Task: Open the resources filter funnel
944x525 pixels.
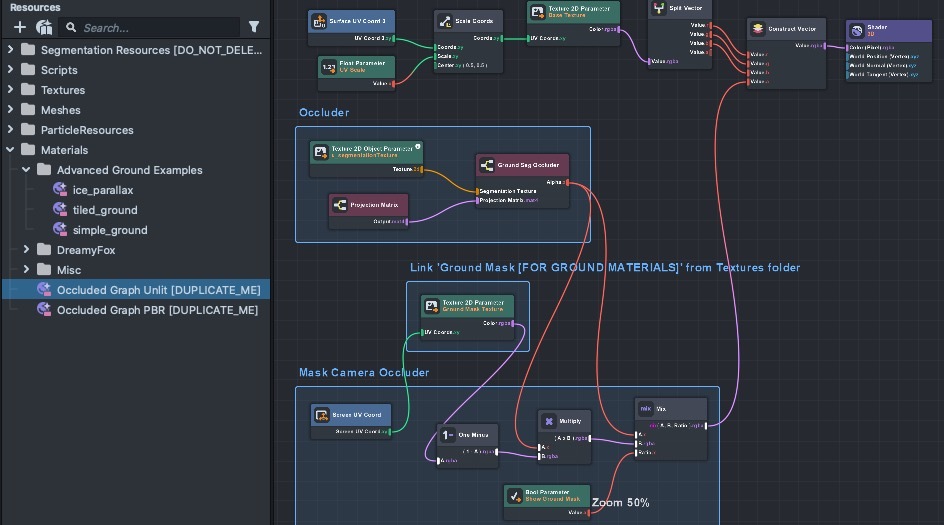Action: pos(254,27)
